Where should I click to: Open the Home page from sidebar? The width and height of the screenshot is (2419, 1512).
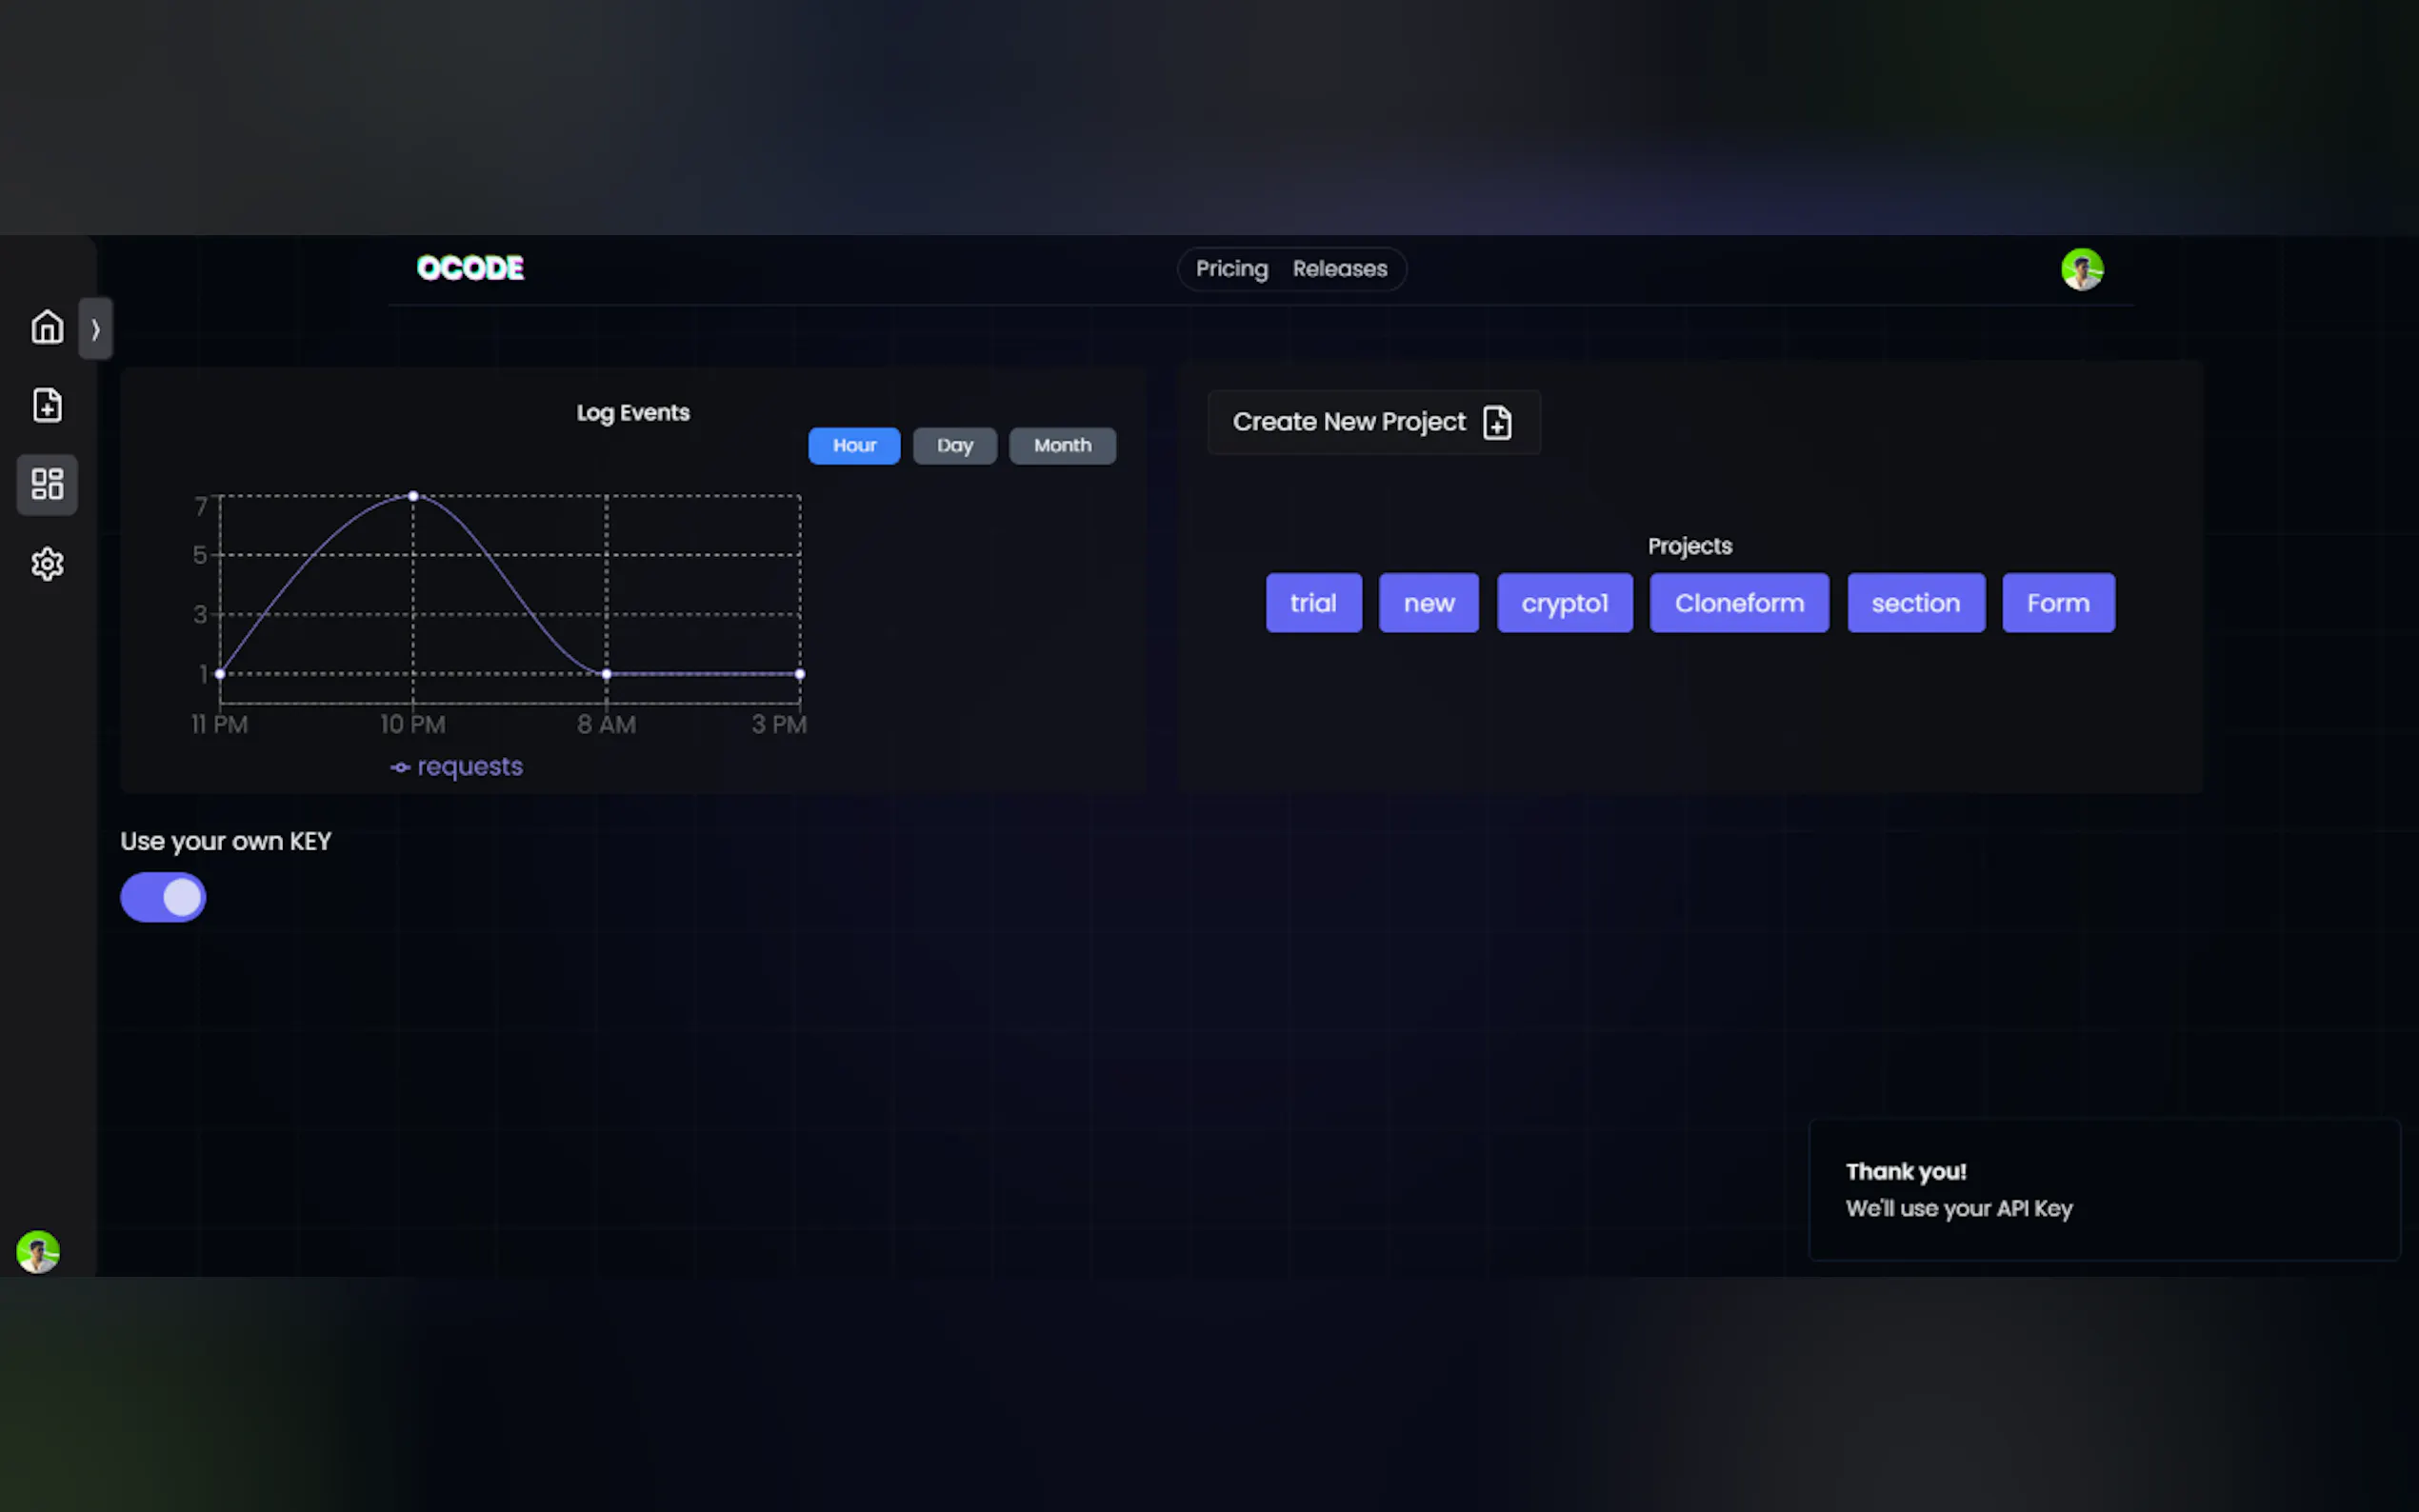point(47,327)
